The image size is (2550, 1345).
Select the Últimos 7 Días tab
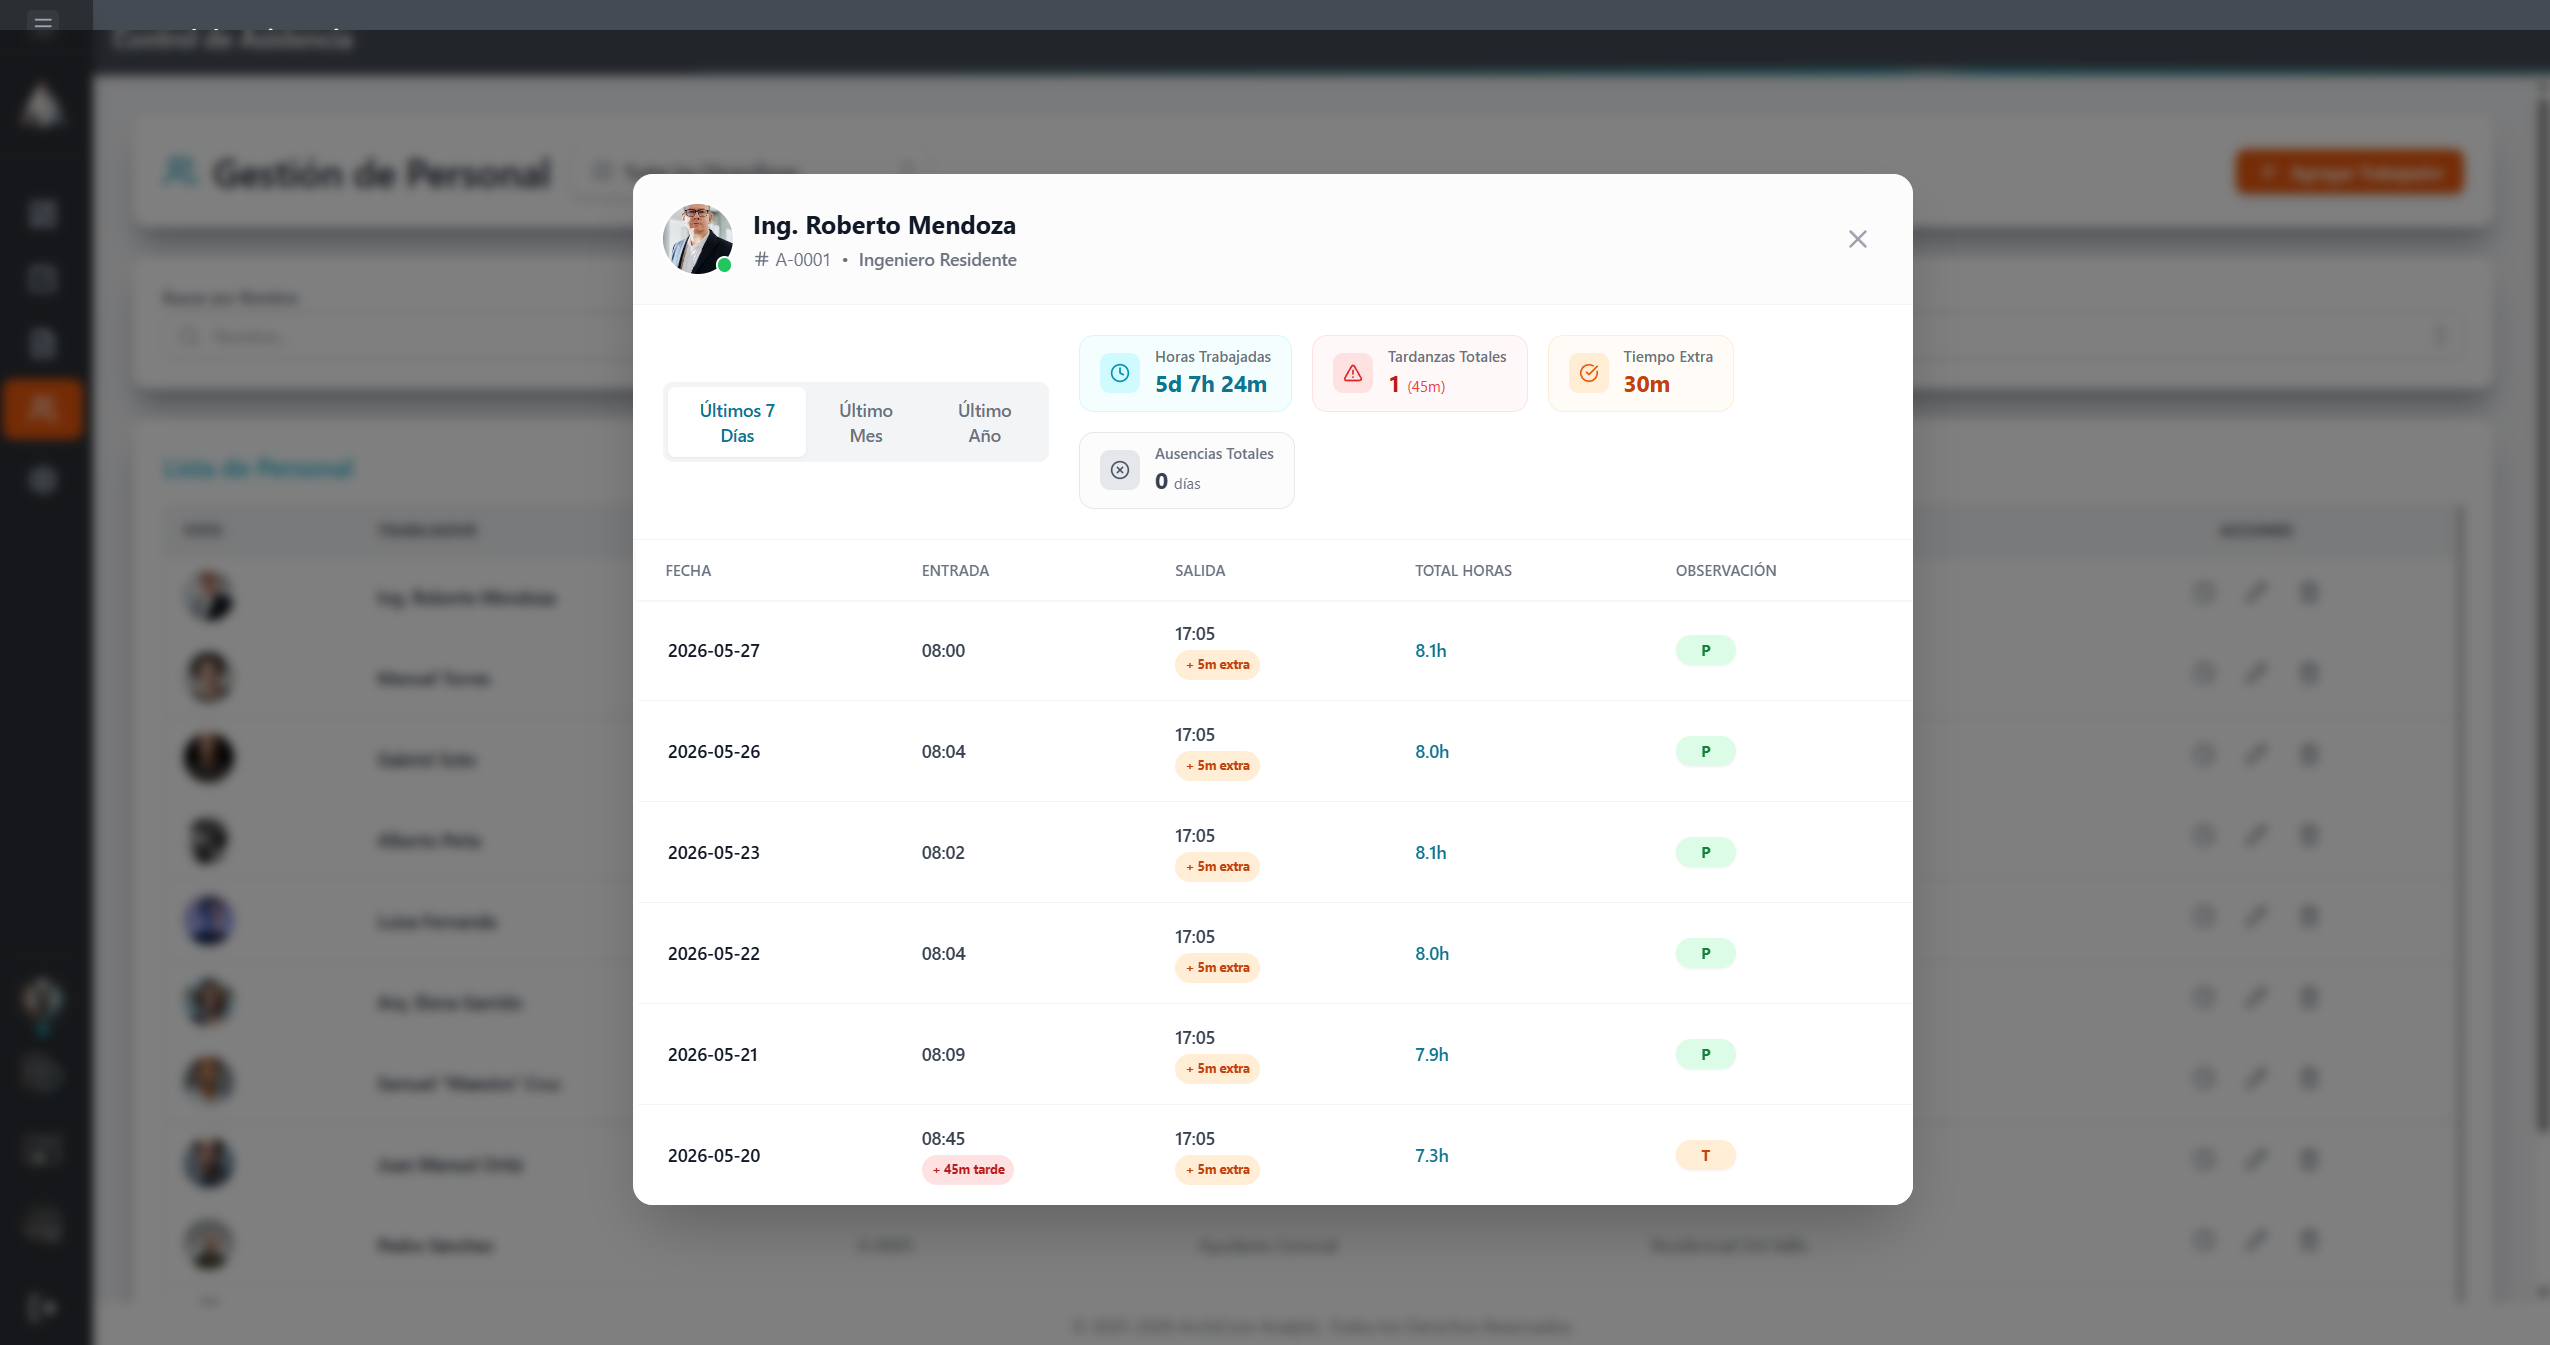click(x=737, y=422)
